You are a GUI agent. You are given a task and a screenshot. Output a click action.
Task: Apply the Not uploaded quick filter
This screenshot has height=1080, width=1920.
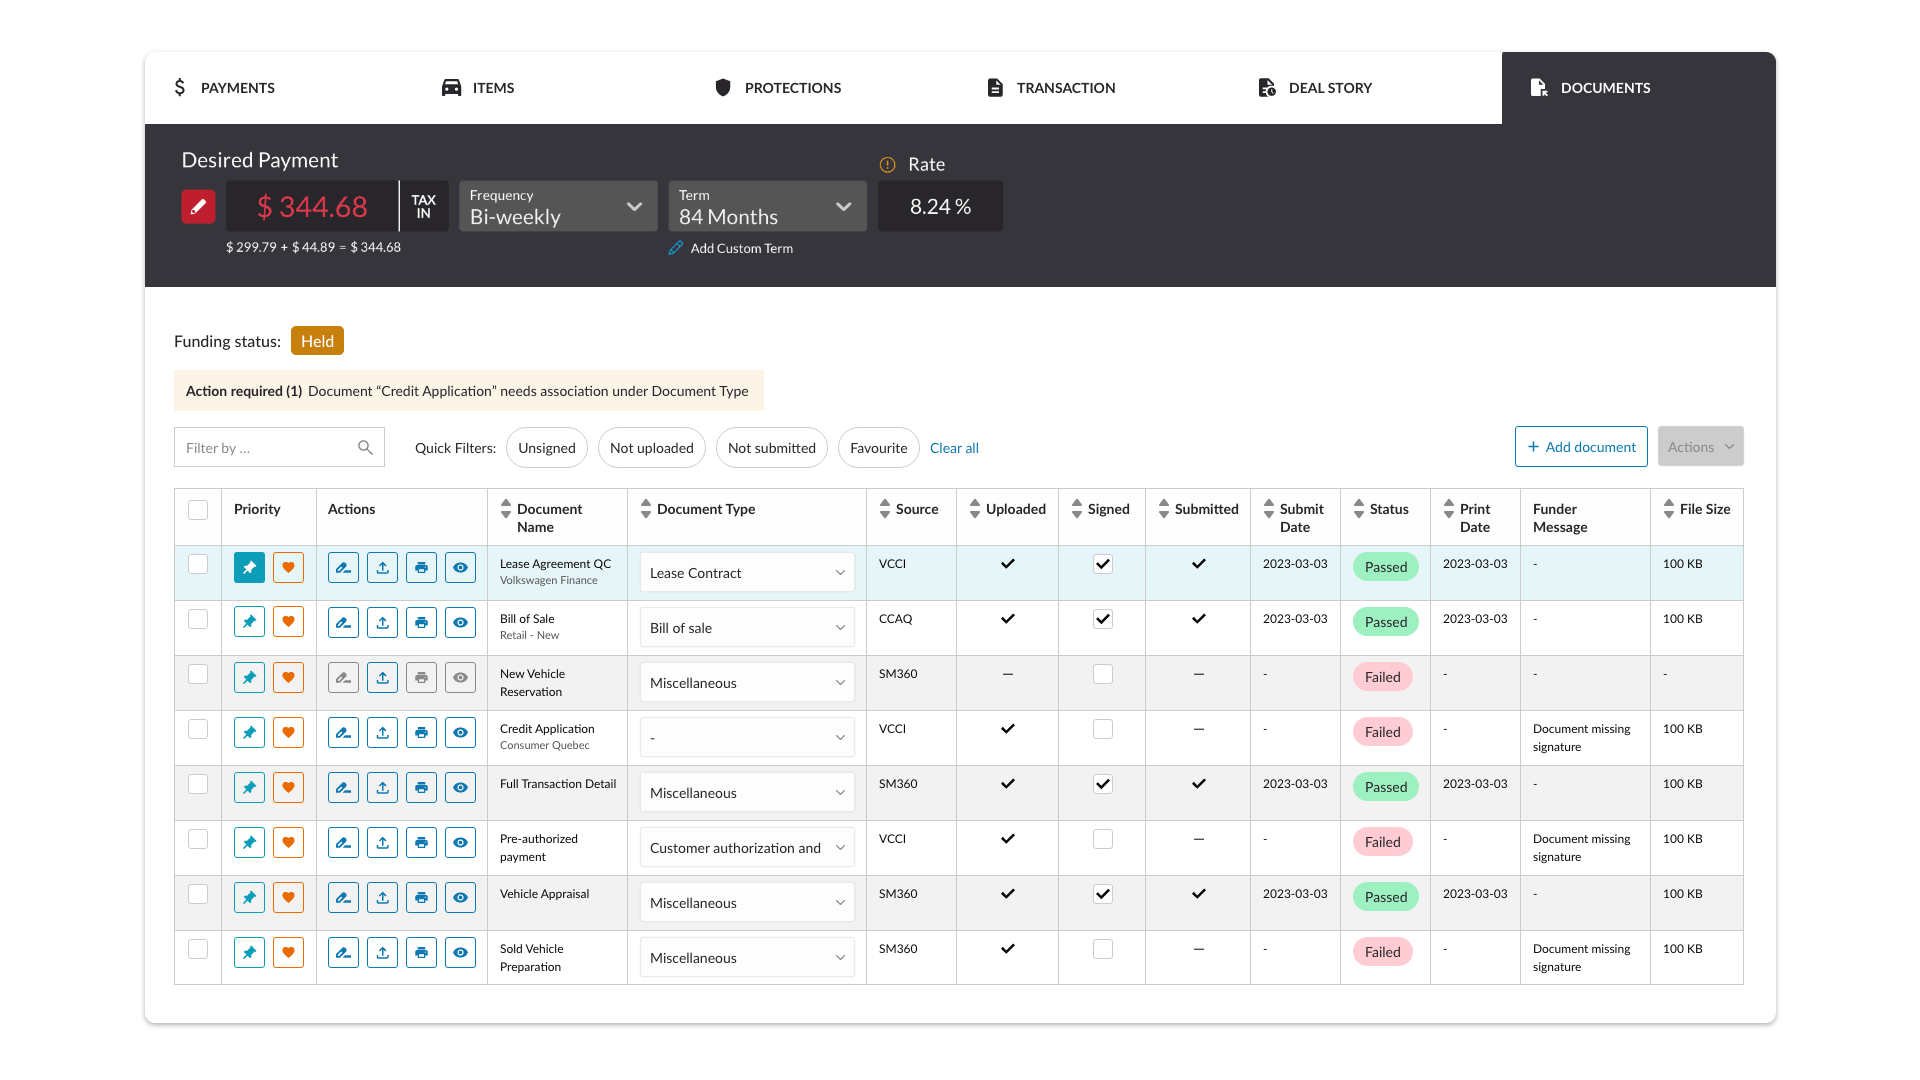point(651,448)
